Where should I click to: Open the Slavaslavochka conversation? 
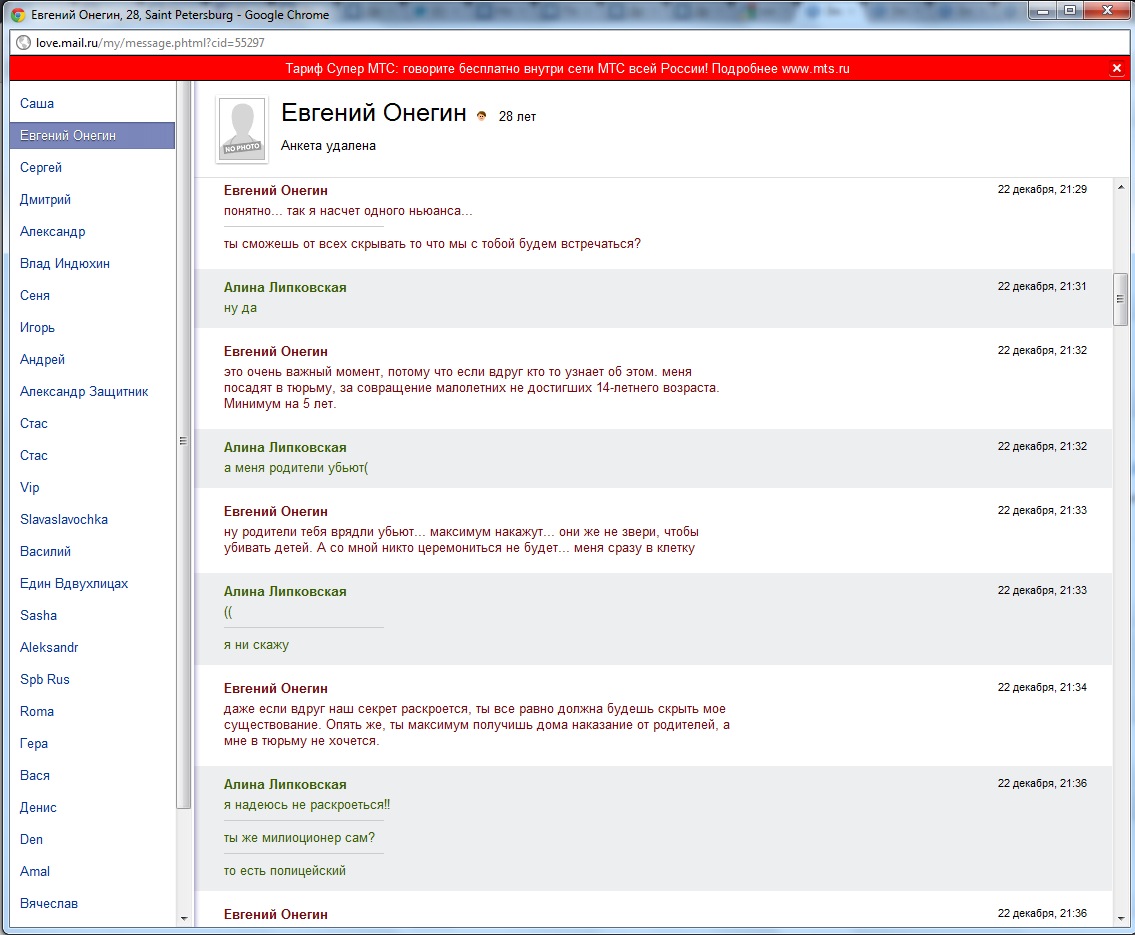[64, 520]
